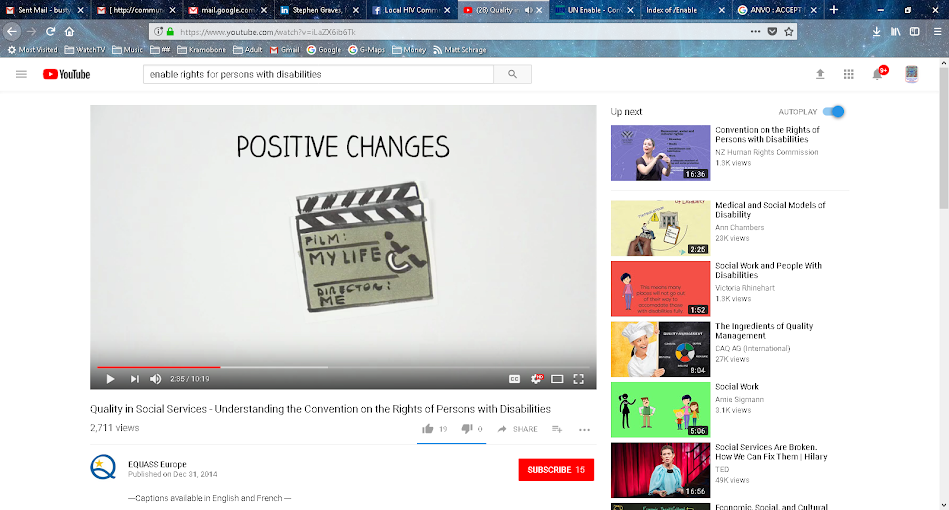Open the YouTube apps grid

point(849,74)
